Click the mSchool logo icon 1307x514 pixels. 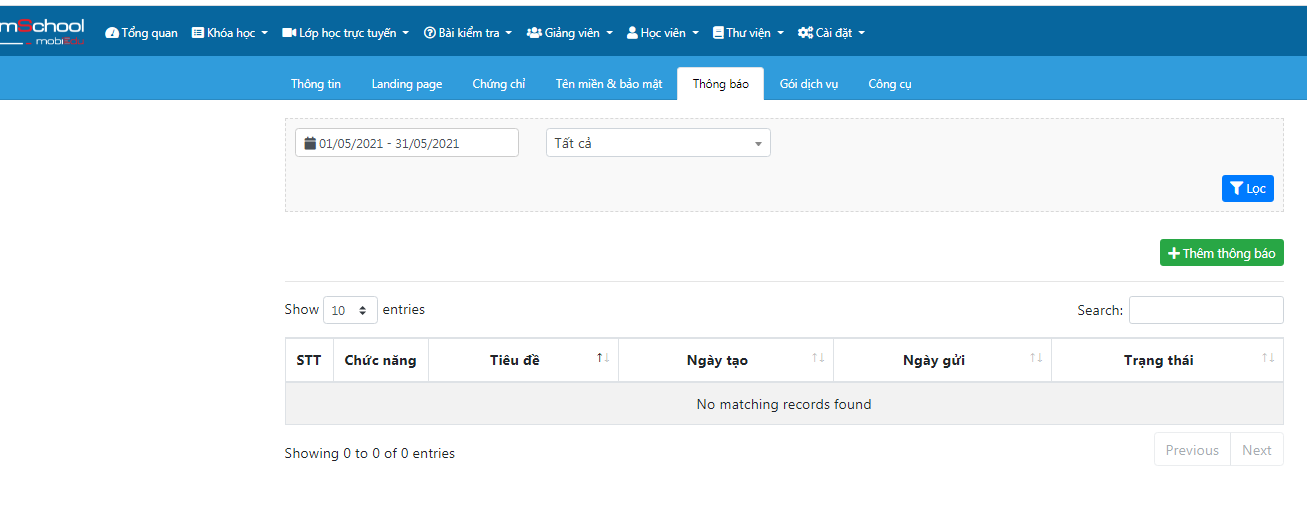point(42,32)
